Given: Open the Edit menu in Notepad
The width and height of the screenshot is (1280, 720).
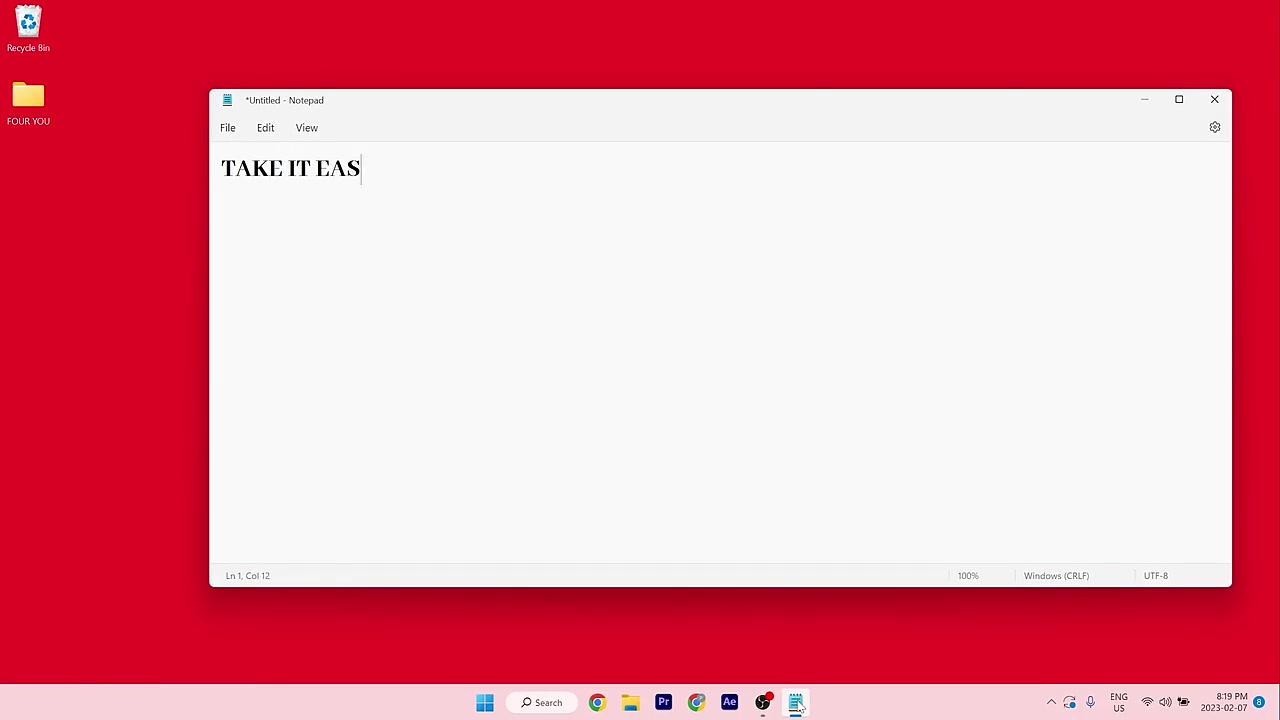Looking at the screenshot, I should [x=265, y=128].
